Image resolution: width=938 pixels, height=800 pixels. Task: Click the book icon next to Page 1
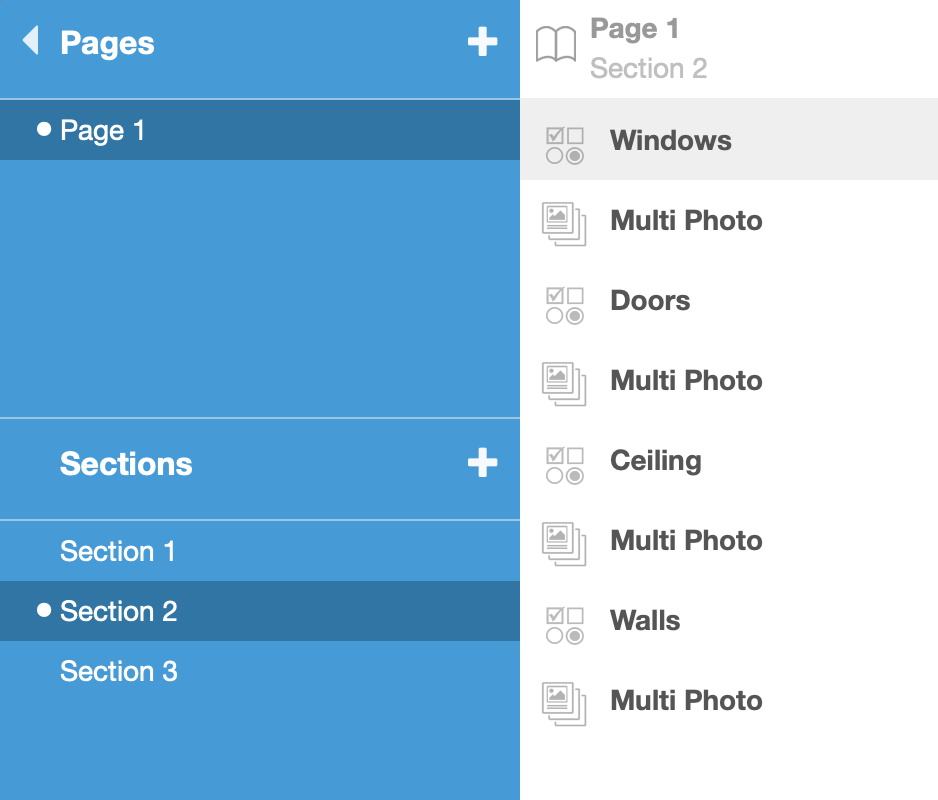click(x=556, y=45)
